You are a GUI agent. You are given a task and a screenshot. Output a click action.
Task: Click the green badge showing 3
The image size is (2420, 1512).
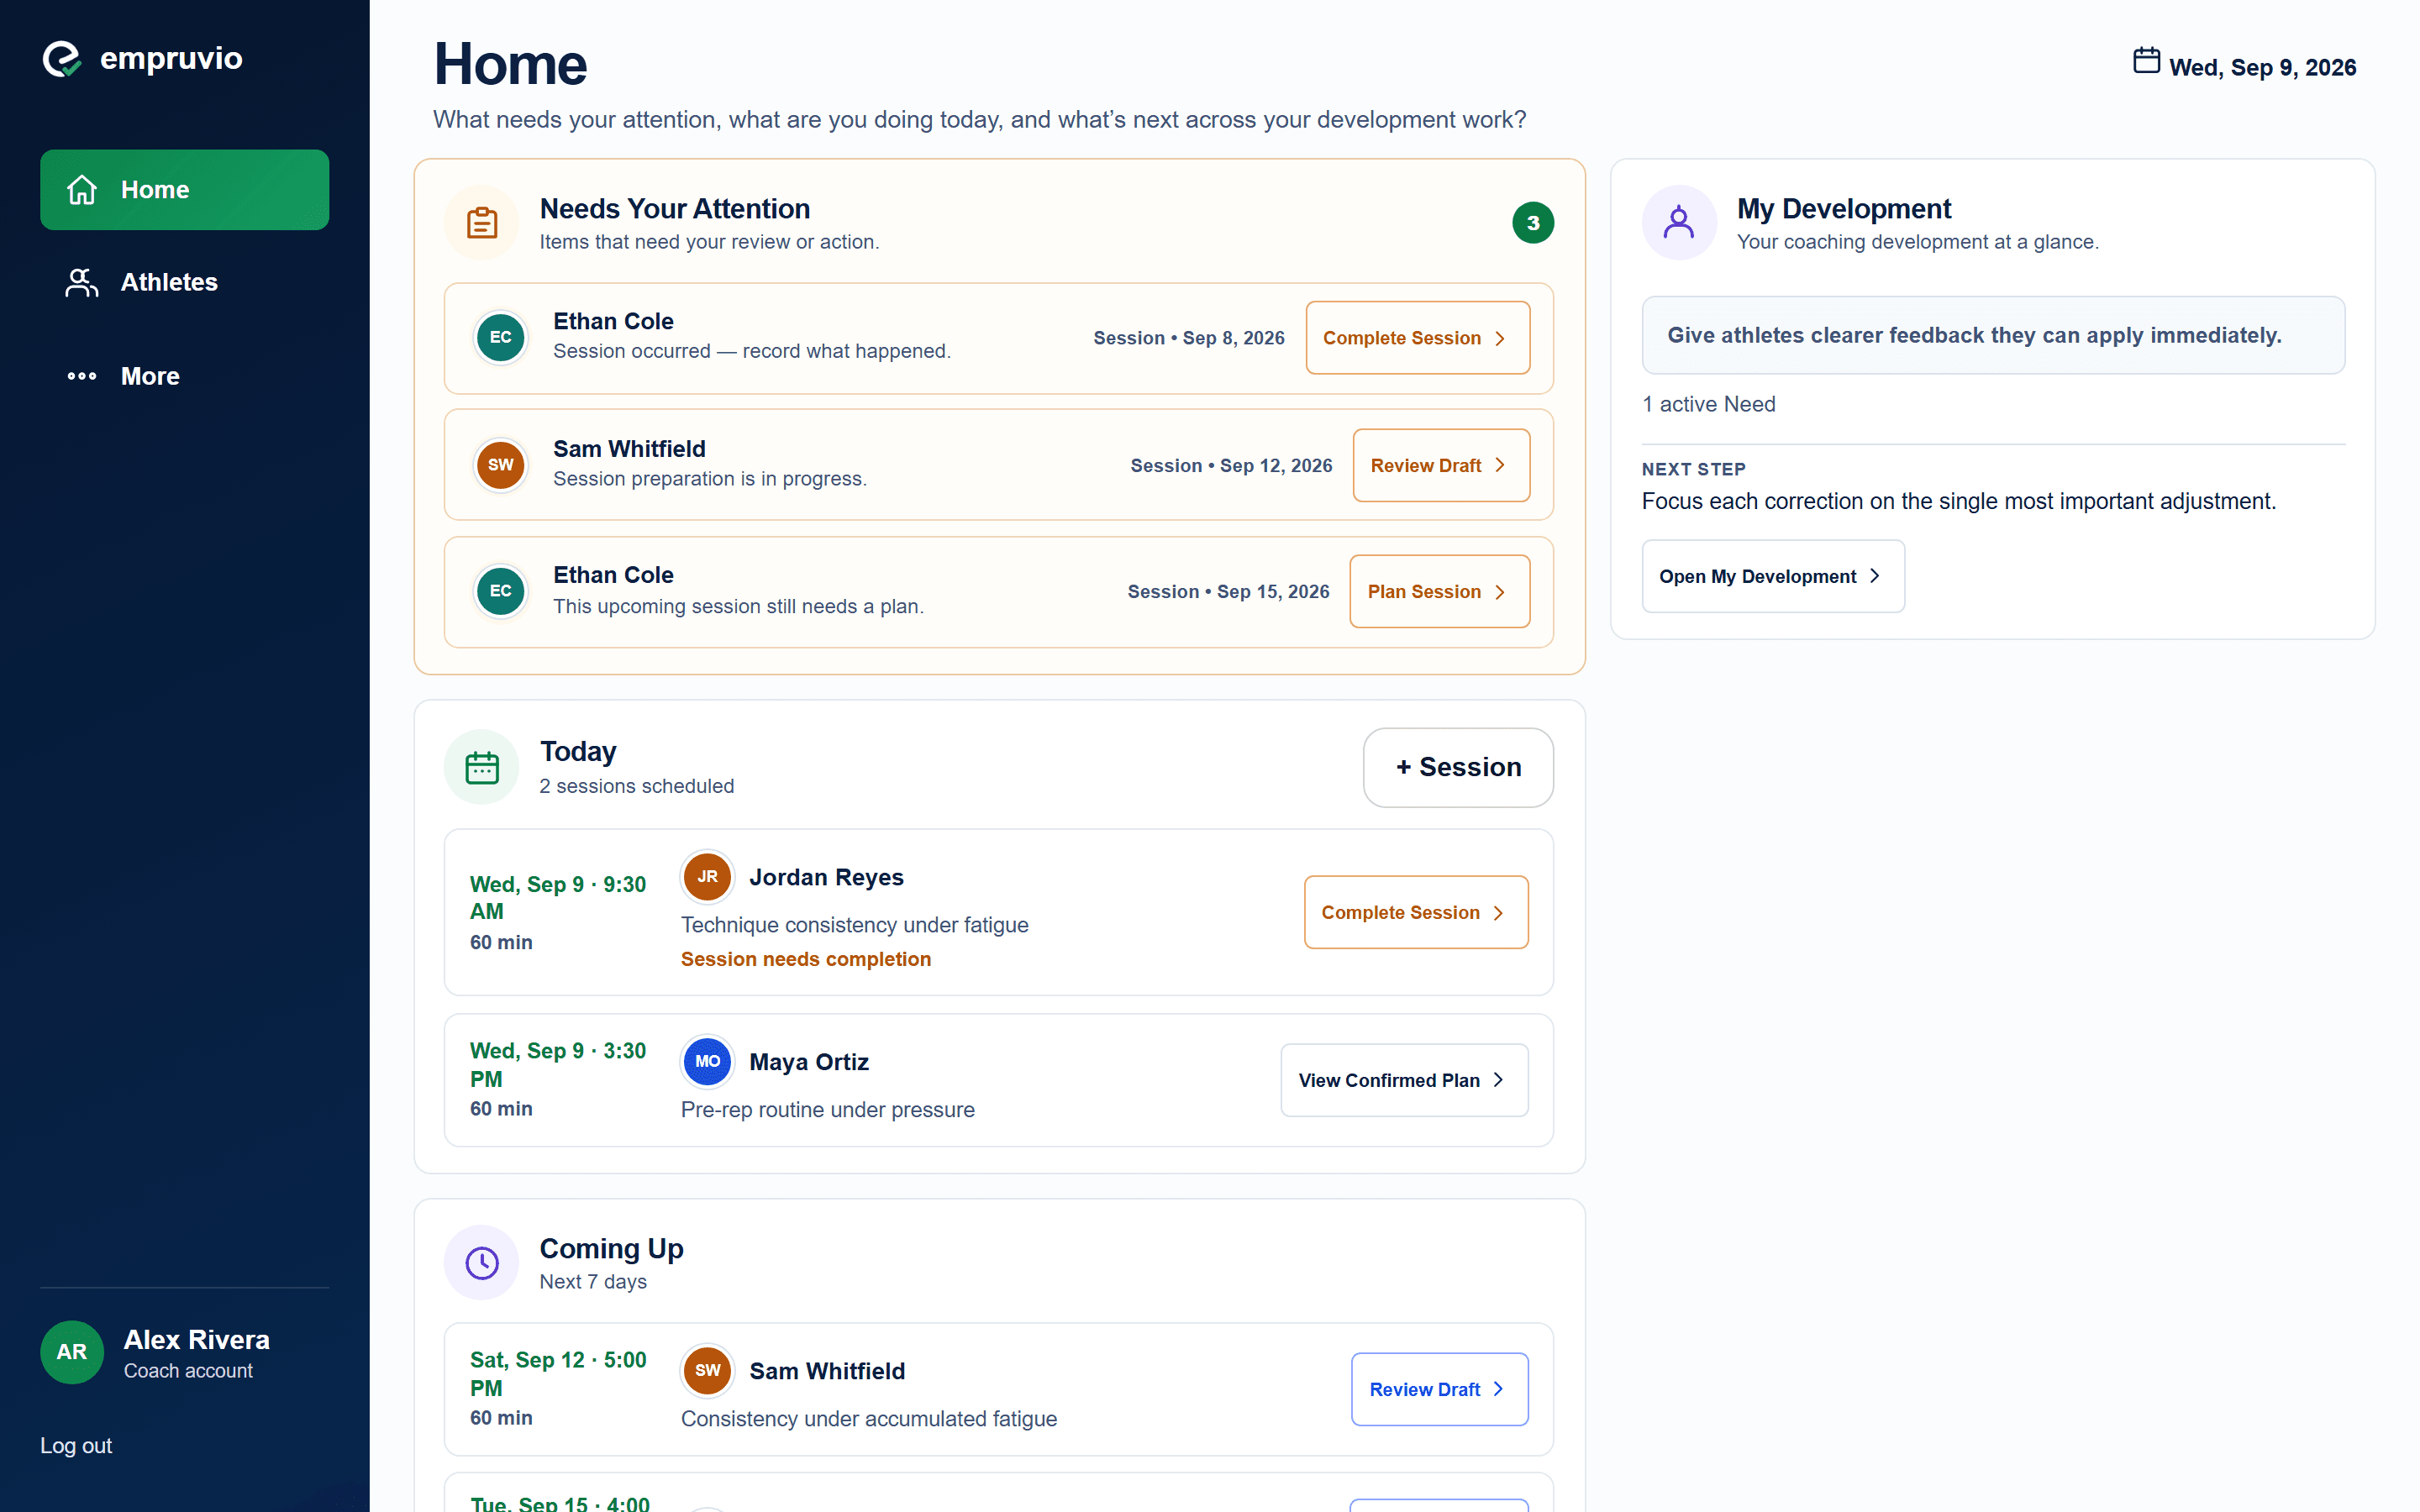(1532, 222)
